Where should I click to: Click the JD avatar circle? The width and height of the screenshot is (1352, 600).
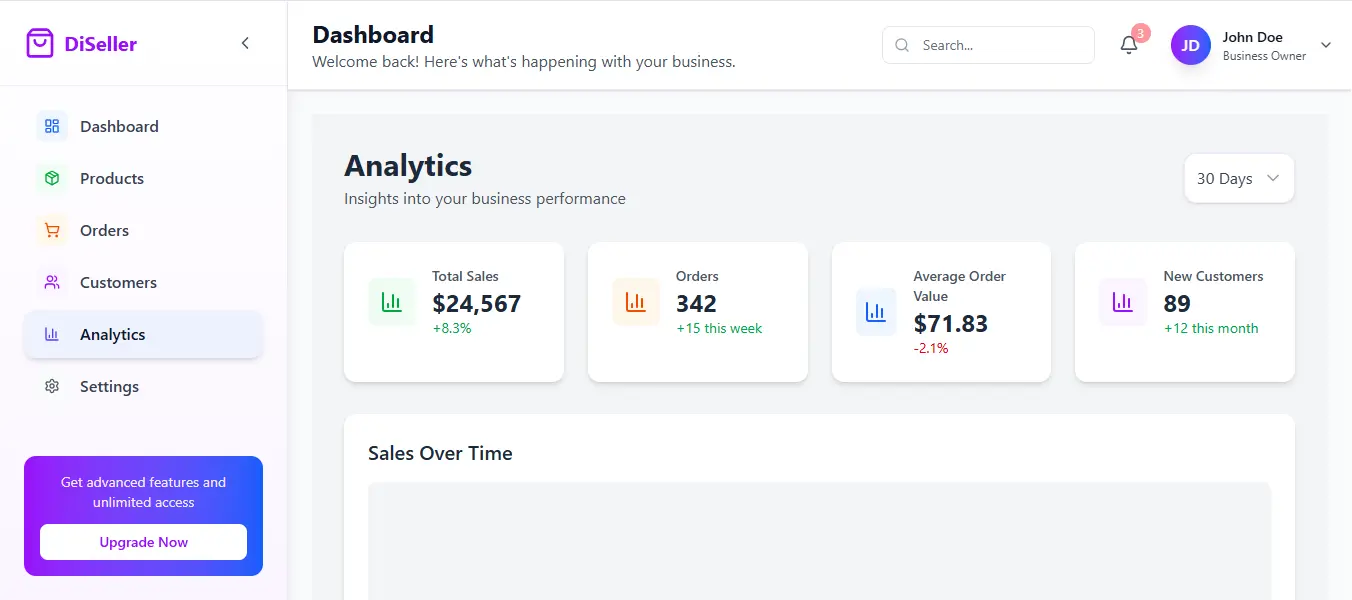[1190, 45]
